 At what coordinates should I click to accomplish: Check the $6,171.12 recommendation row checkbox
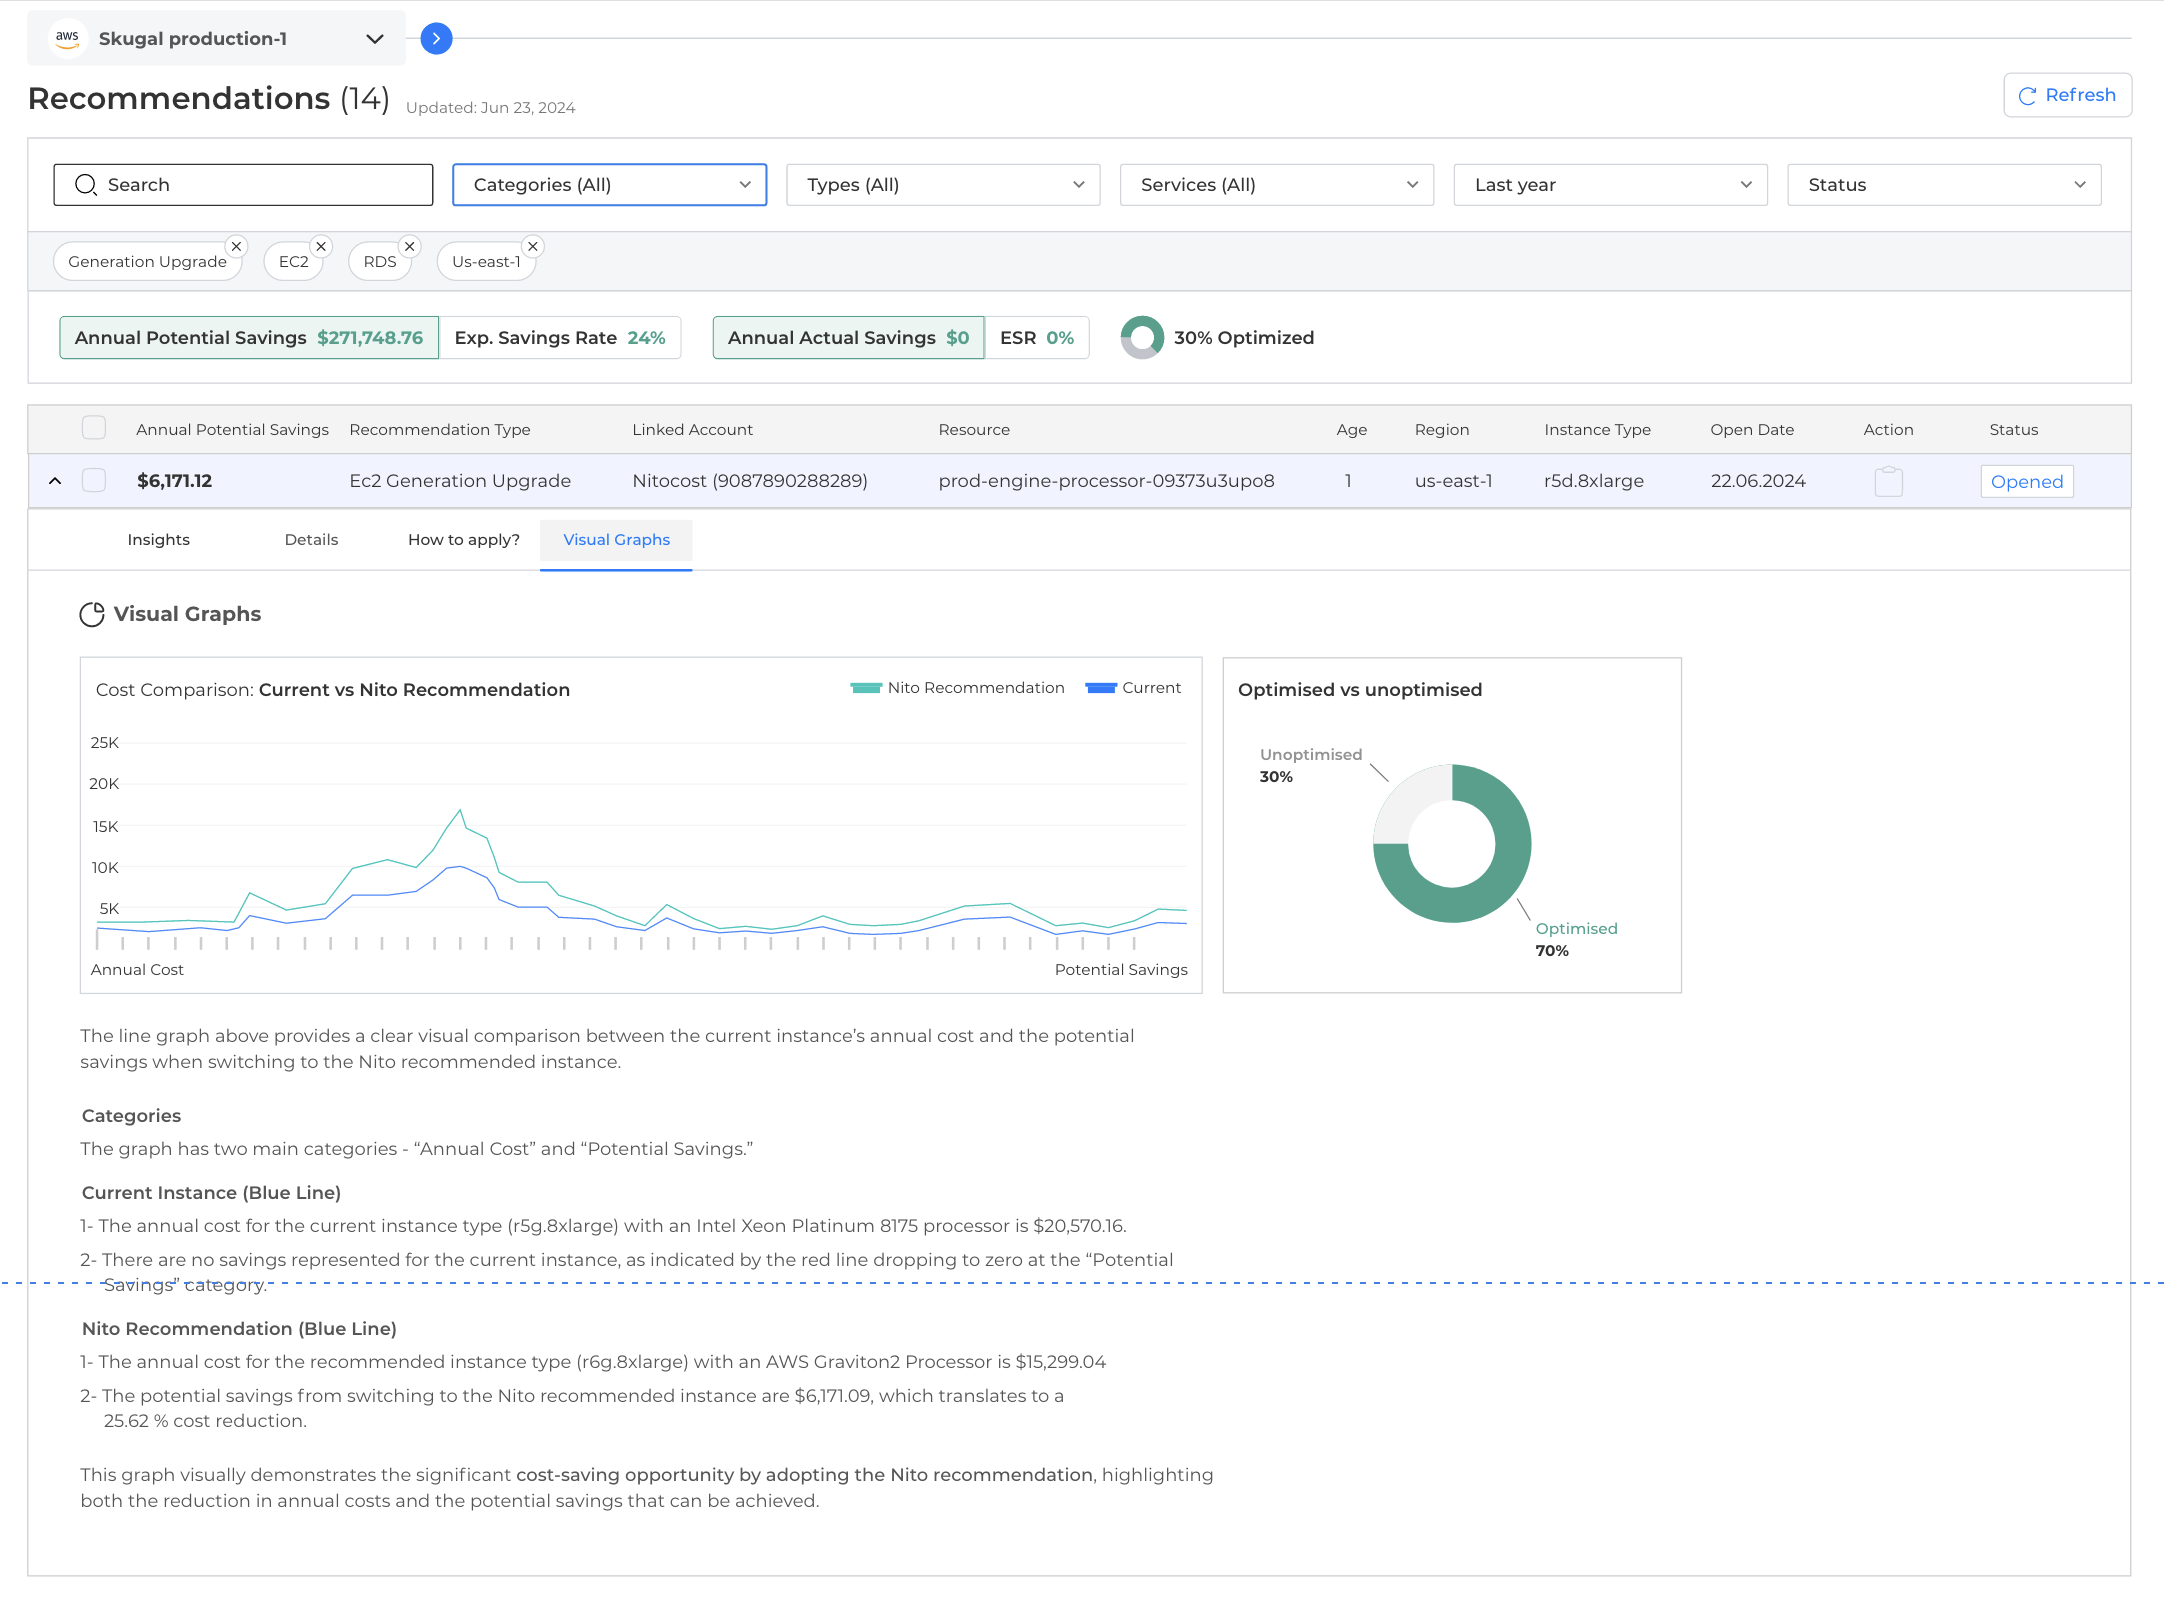coord(94,481)
